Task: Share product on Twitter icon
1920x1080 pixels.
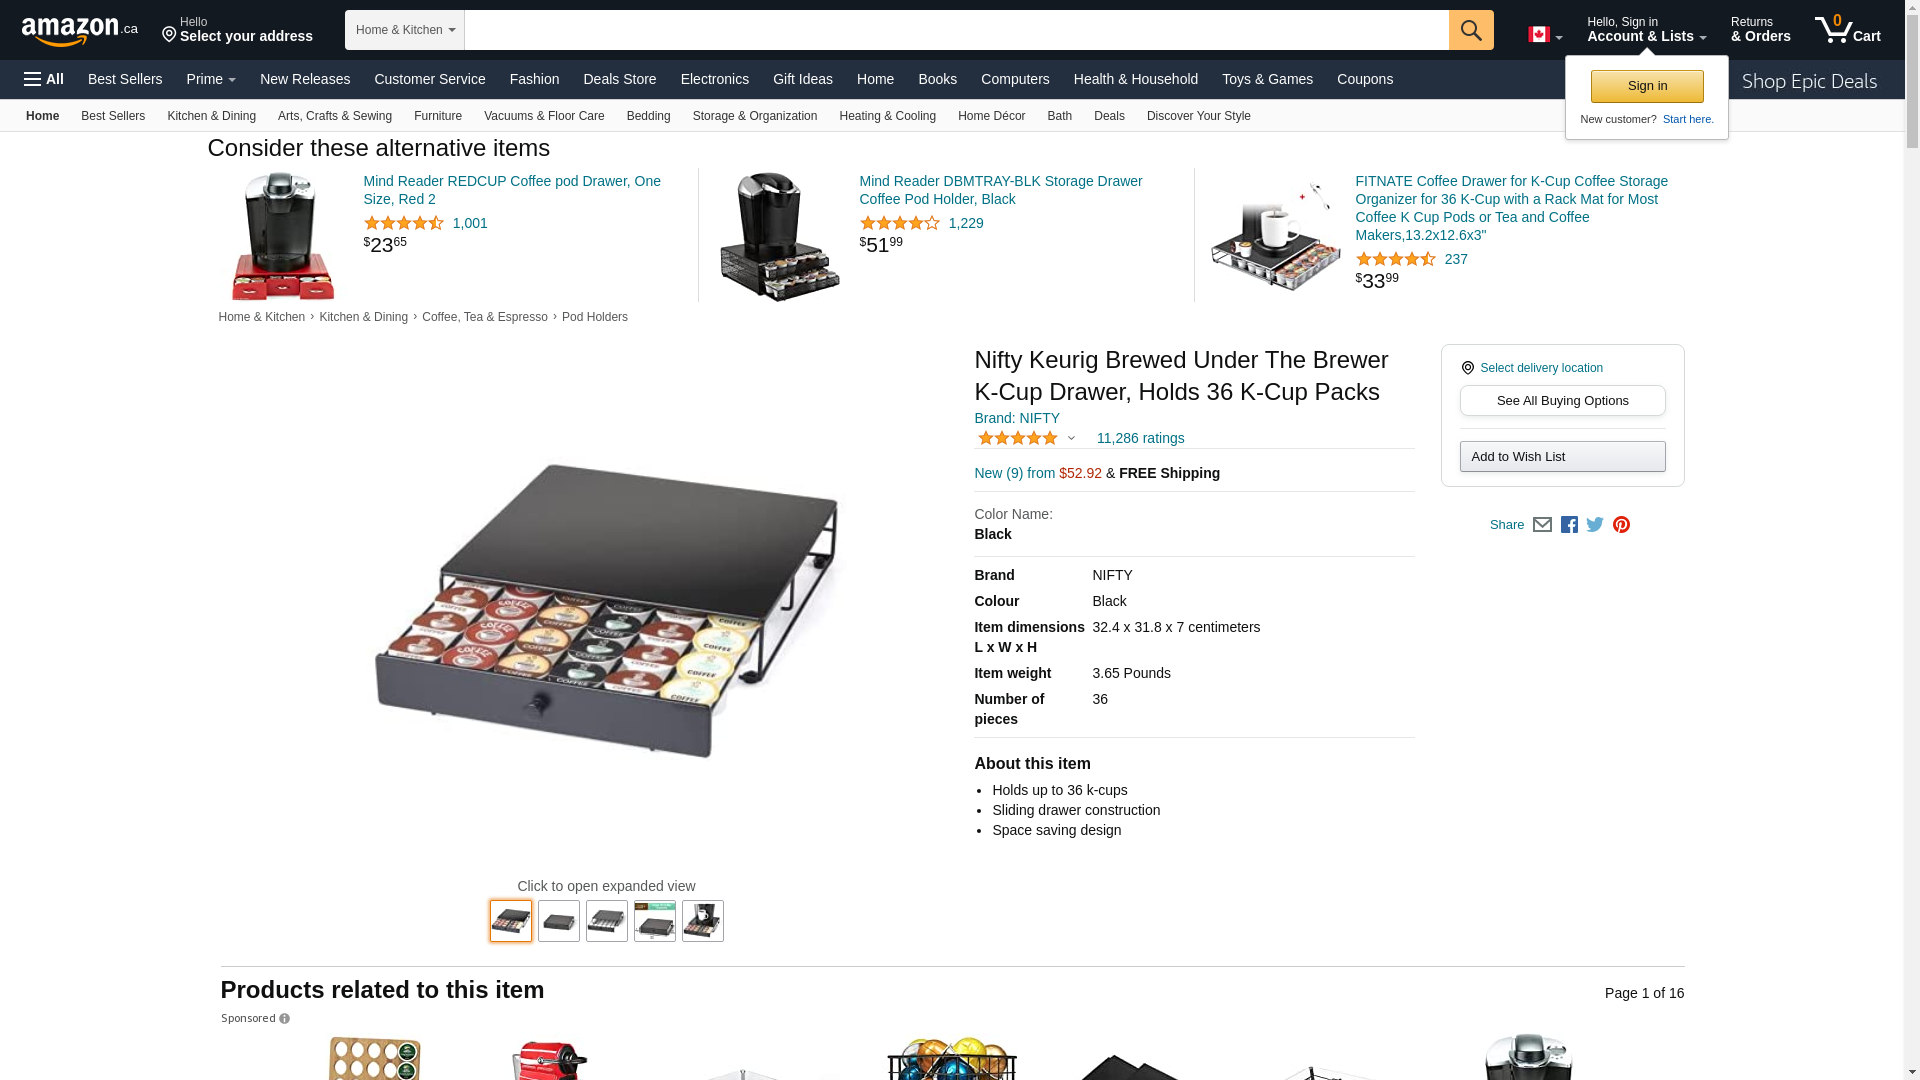Action: (1595, 525)
